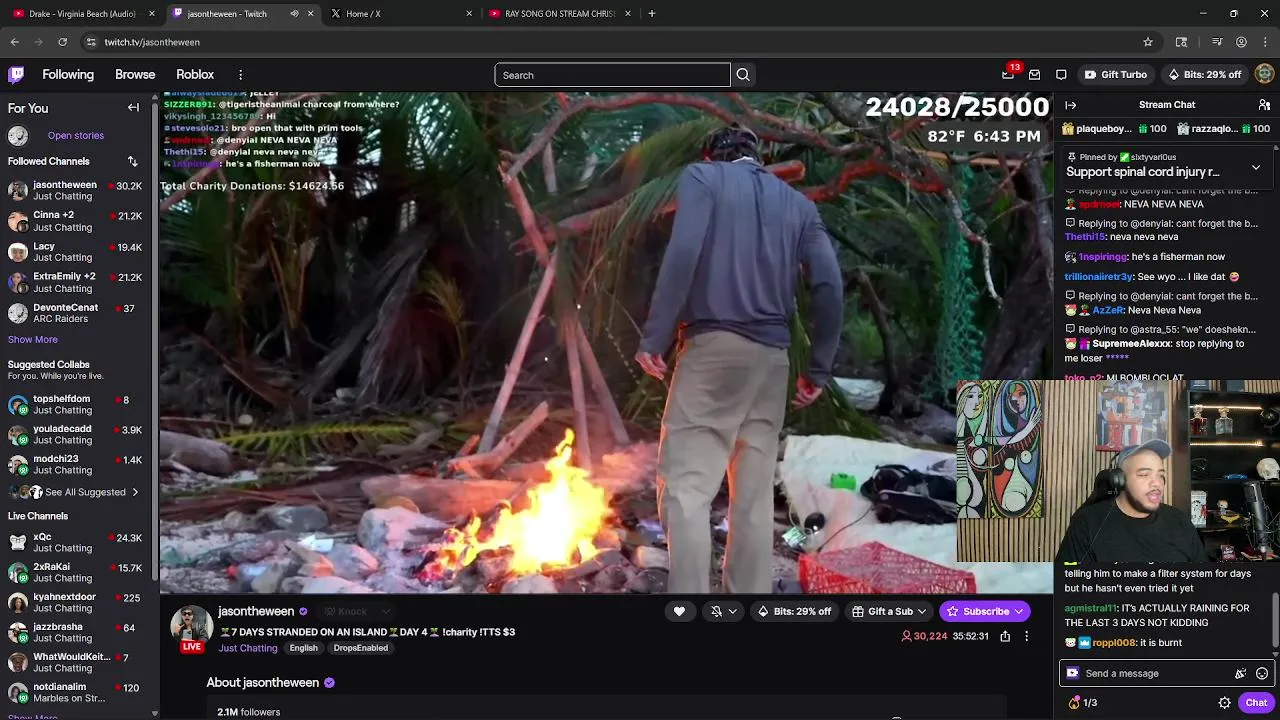Viewport: 1280px width, 720px height.
Task: Open stories link in sidebar
Action: 76,136
